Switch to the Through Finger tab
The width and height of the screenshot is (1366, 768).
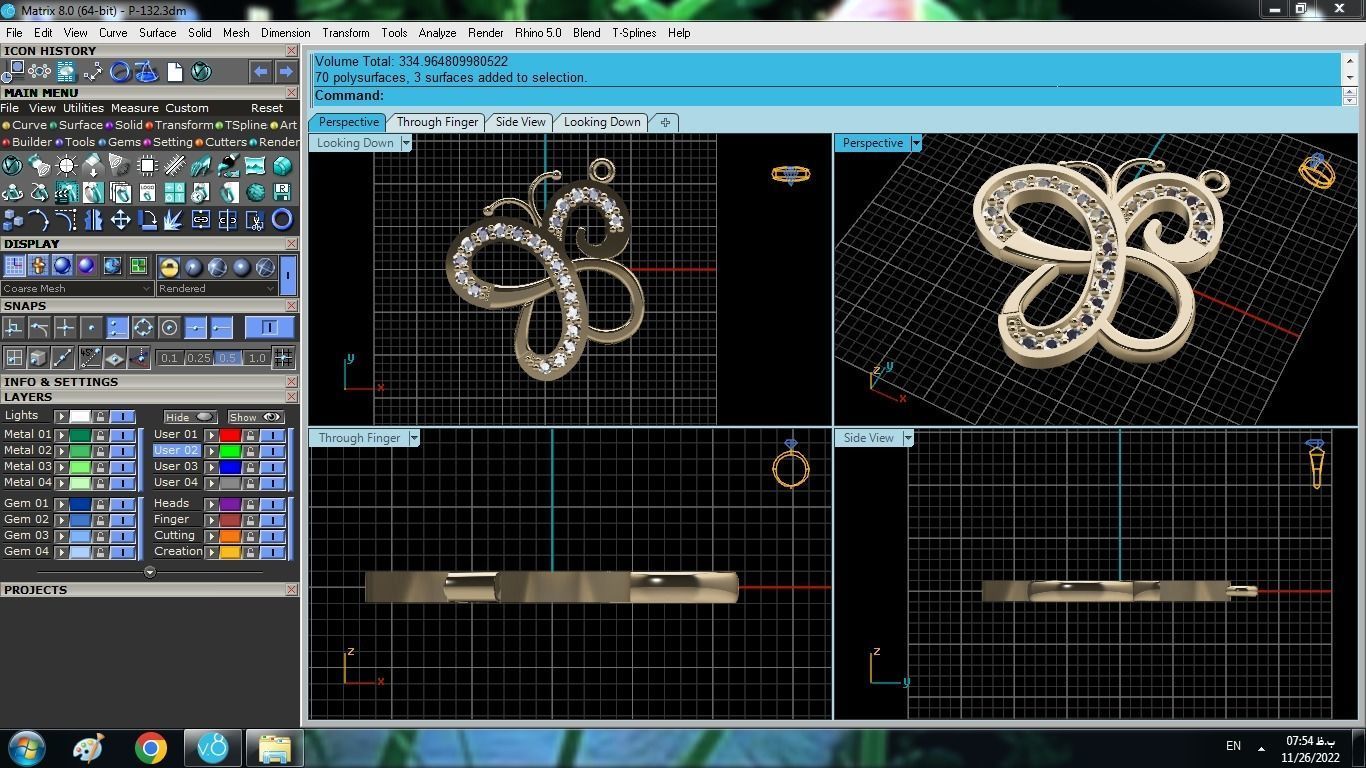coord(437,122)
